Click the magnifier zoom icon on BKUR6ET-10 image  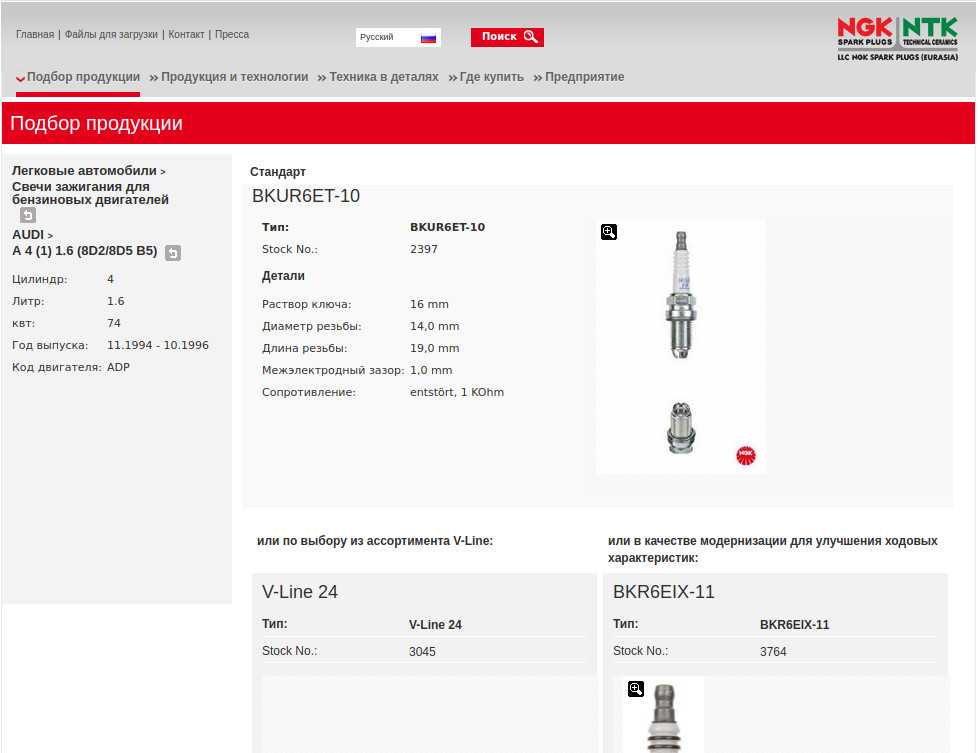click(x=609, y=232)
